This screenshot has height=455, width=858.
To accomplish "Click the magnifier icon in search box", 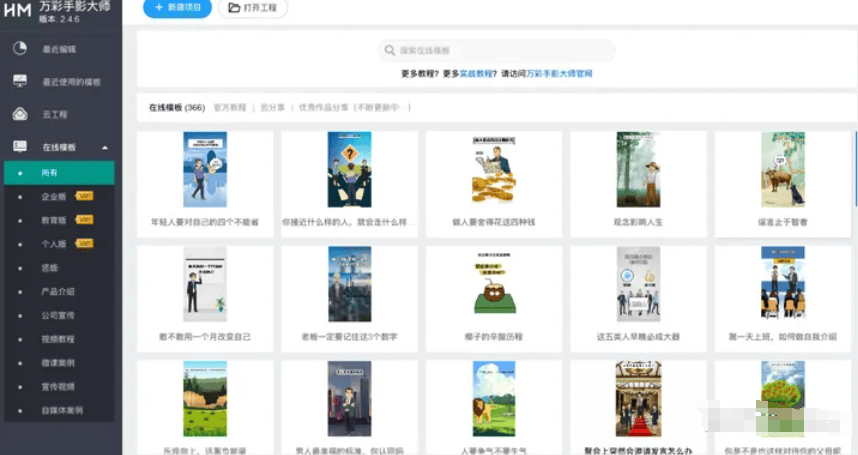I will [390, 50].
